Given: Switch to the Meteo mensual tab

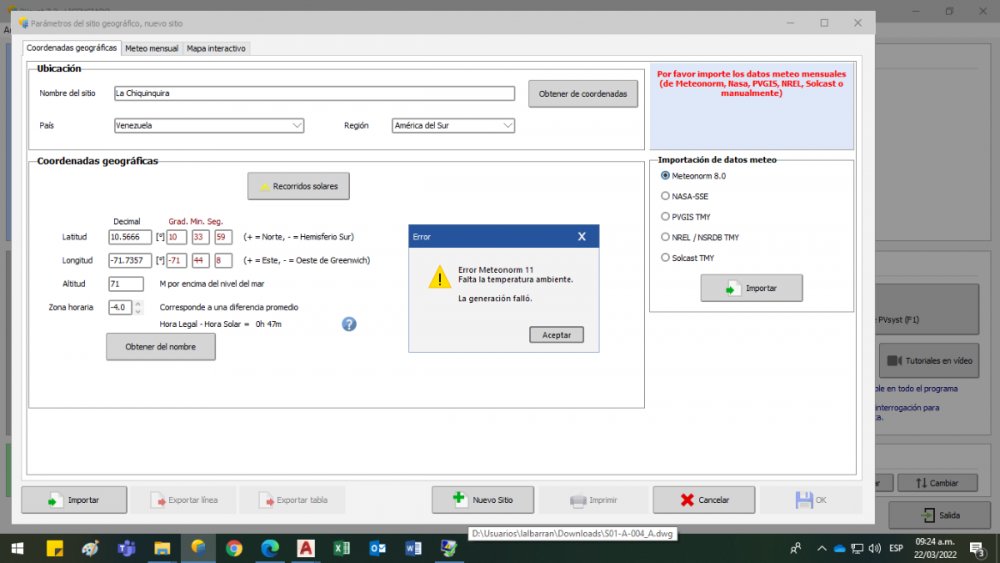Looking at the screenshot, I should 152,48.
